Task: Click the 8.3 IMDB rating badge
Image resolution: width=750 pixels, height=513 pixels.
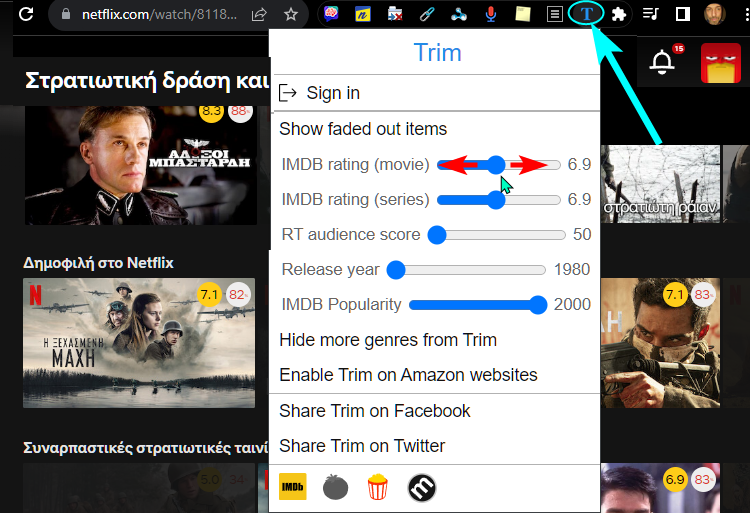Action: tap(211, 112)
